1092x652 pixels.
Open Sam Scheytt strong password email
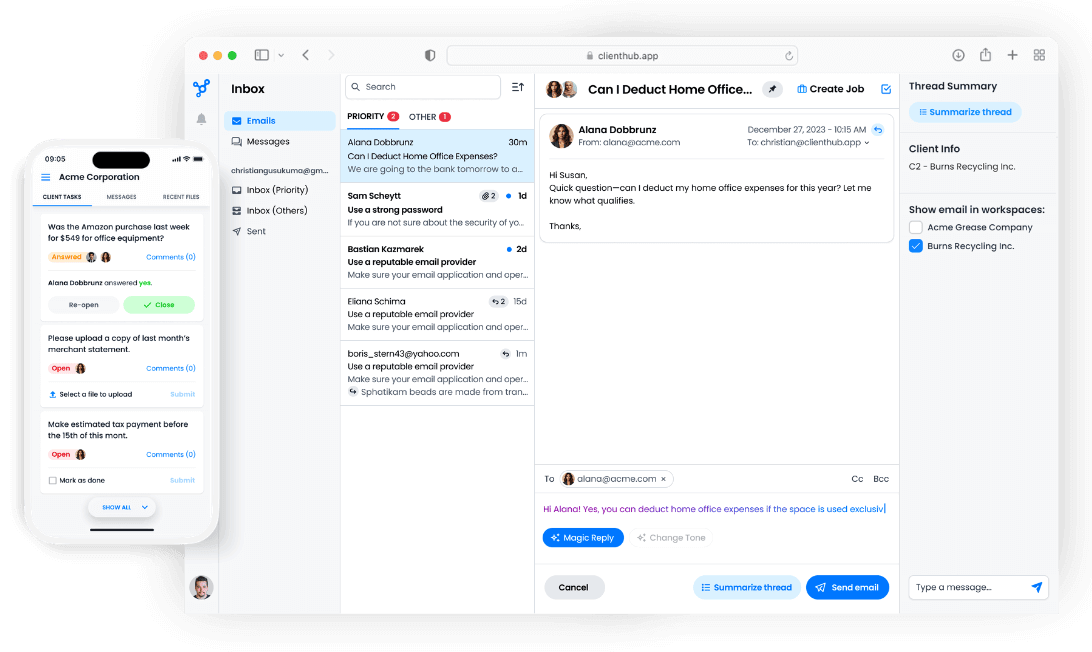point(437,210)
